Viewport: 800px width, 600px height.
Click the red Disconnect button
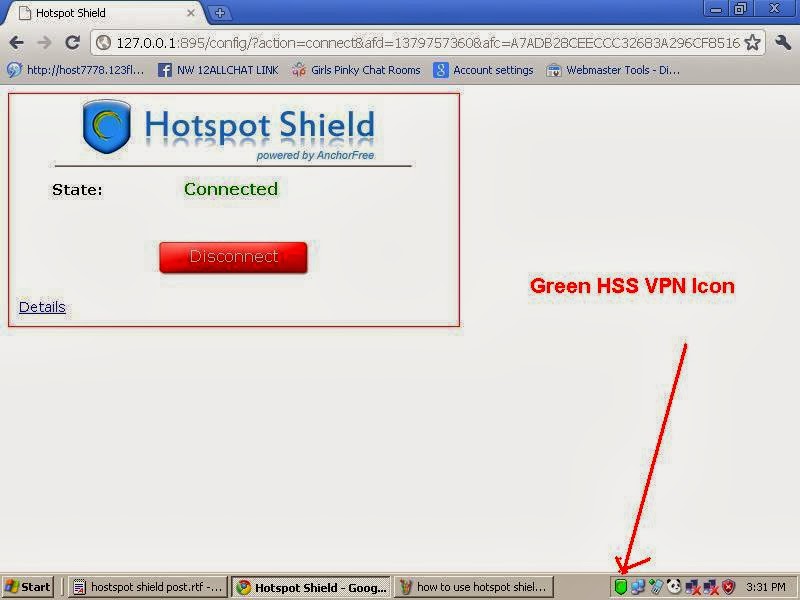tap(233, 257)
